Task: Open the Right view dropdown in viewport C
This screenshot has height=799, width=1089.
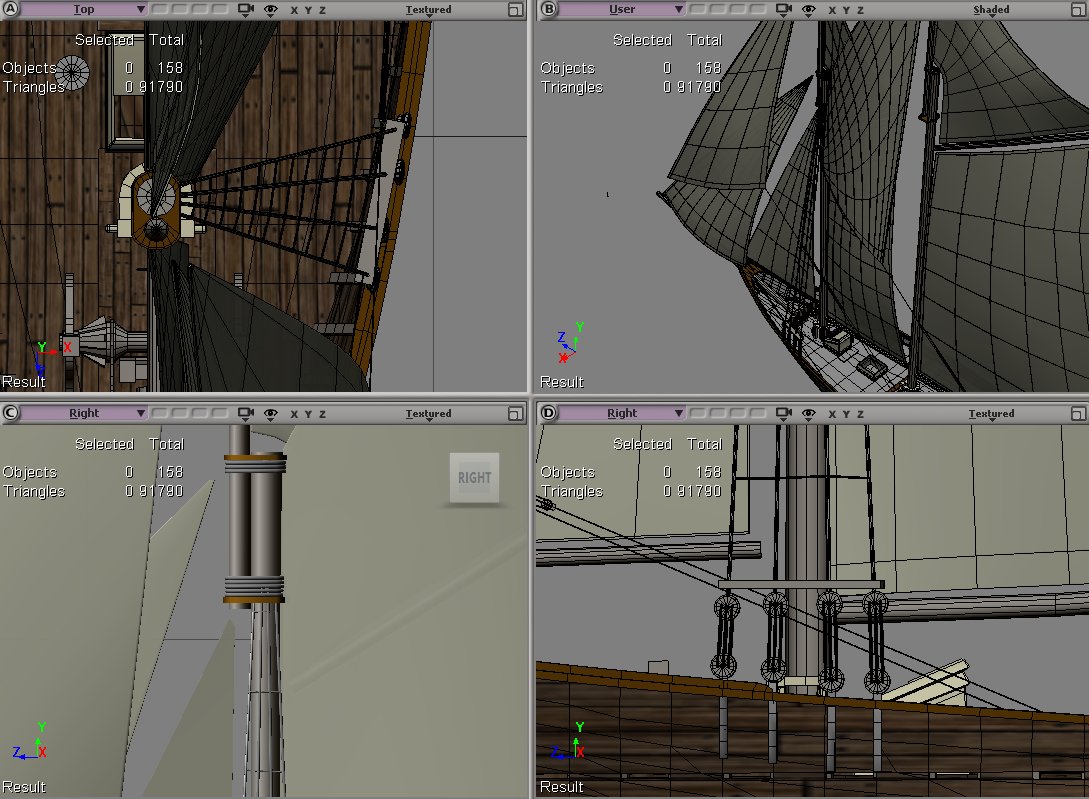Action: [84, 414]
